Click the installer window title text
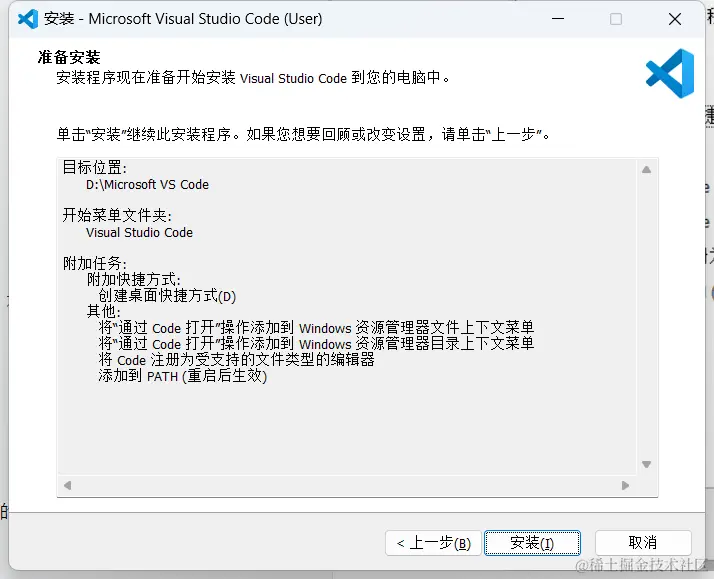714x579 pixels. click(183, 19)
